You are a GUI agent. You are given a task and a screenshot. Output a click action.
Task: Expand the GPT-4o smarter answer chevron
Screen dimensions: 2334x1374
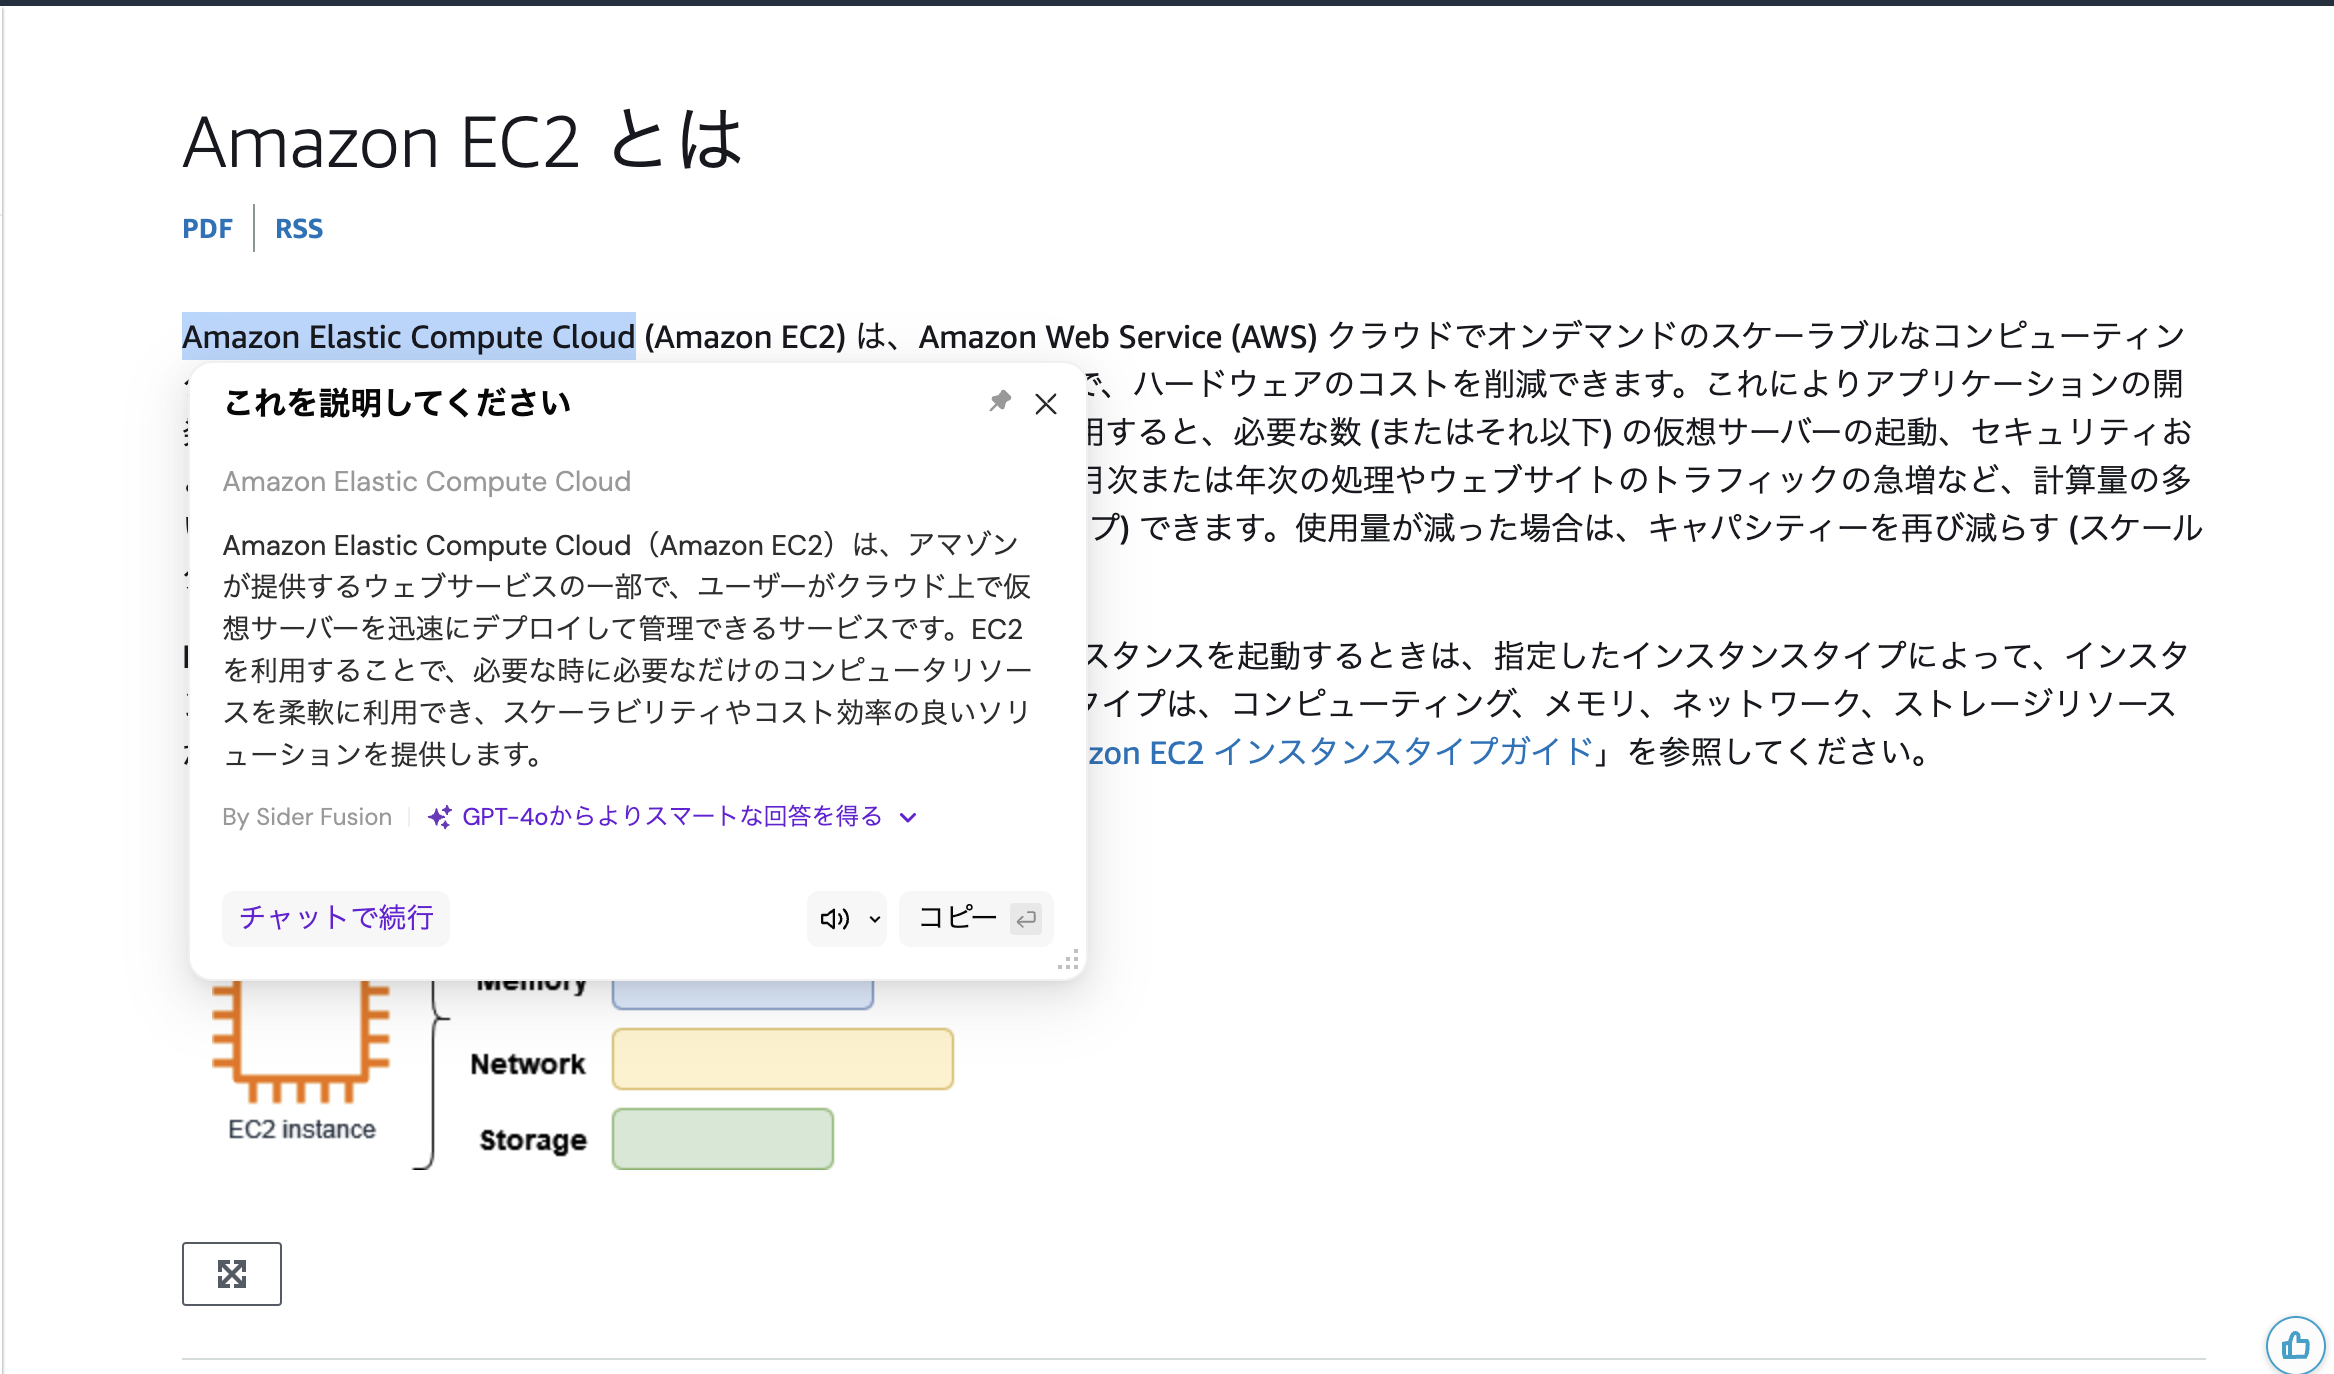coord(908,818)
